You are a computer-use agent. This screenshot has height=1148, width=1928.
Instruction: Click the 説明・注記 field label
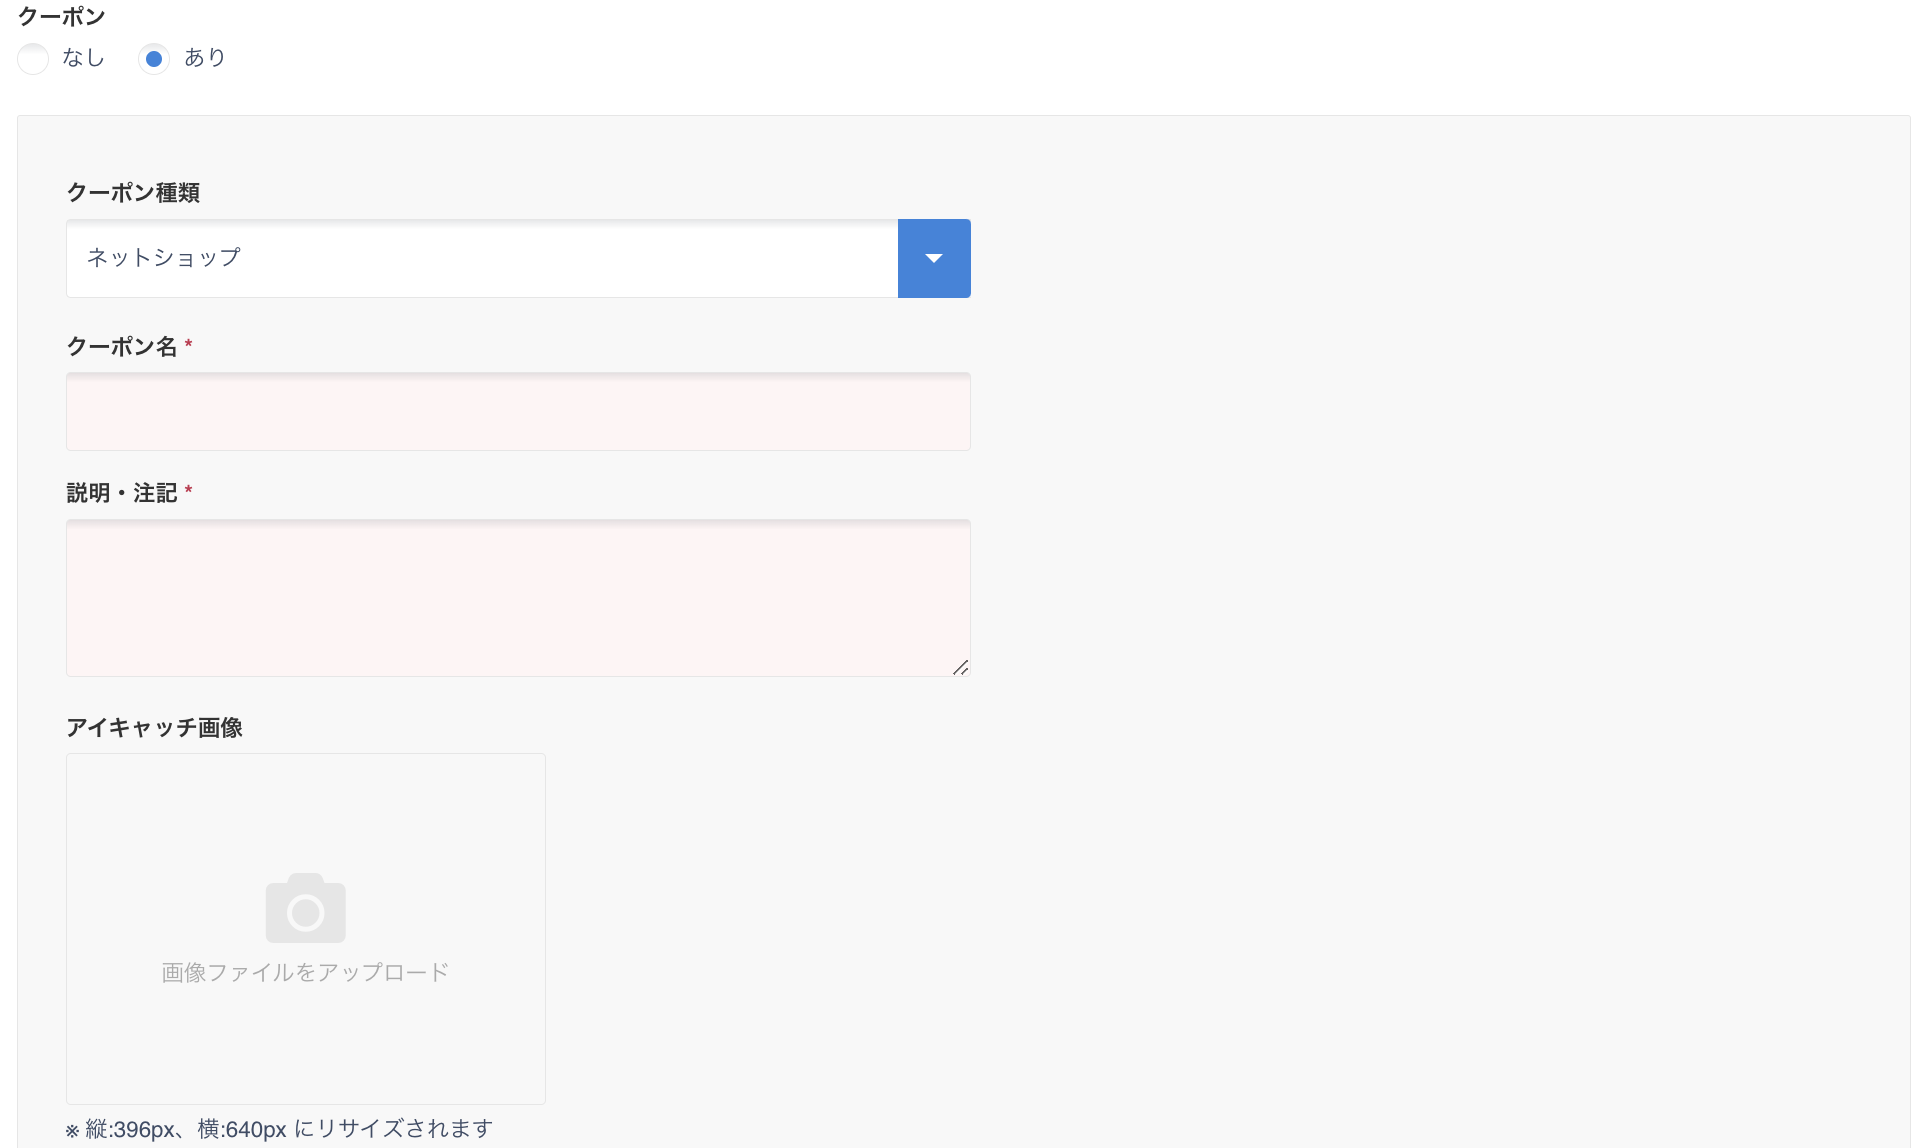click(x=122, y=492)
